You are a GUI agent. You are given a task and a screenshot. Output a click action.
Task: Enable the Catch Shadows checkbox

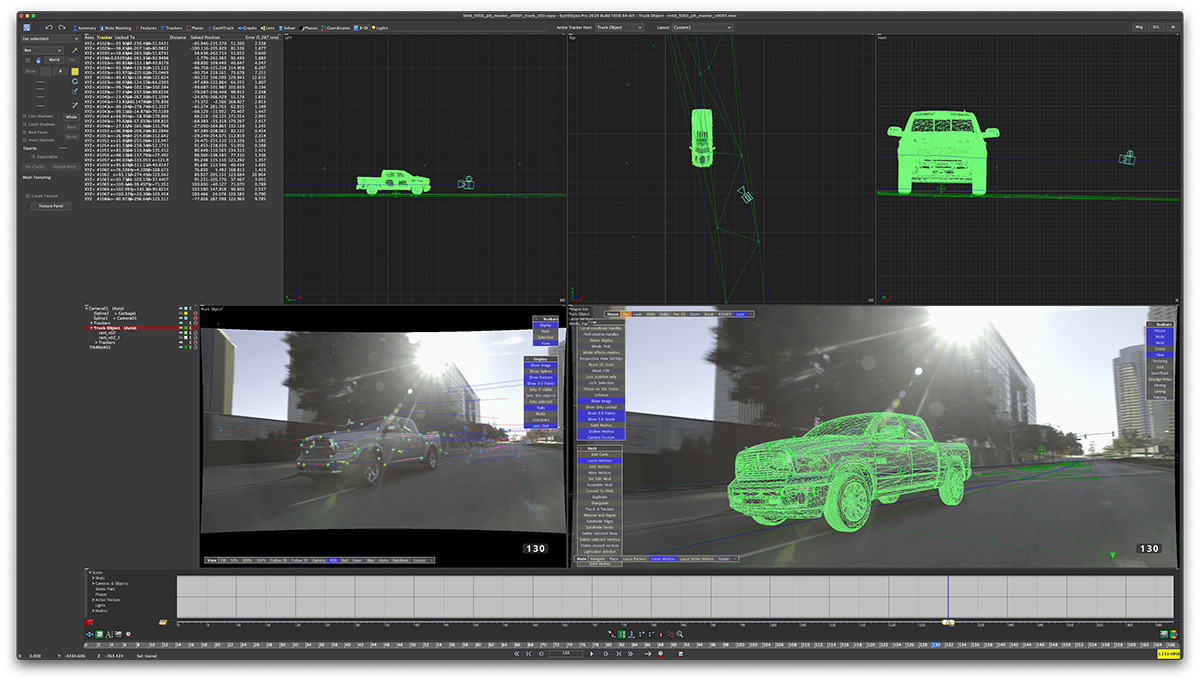click(25, 124)
